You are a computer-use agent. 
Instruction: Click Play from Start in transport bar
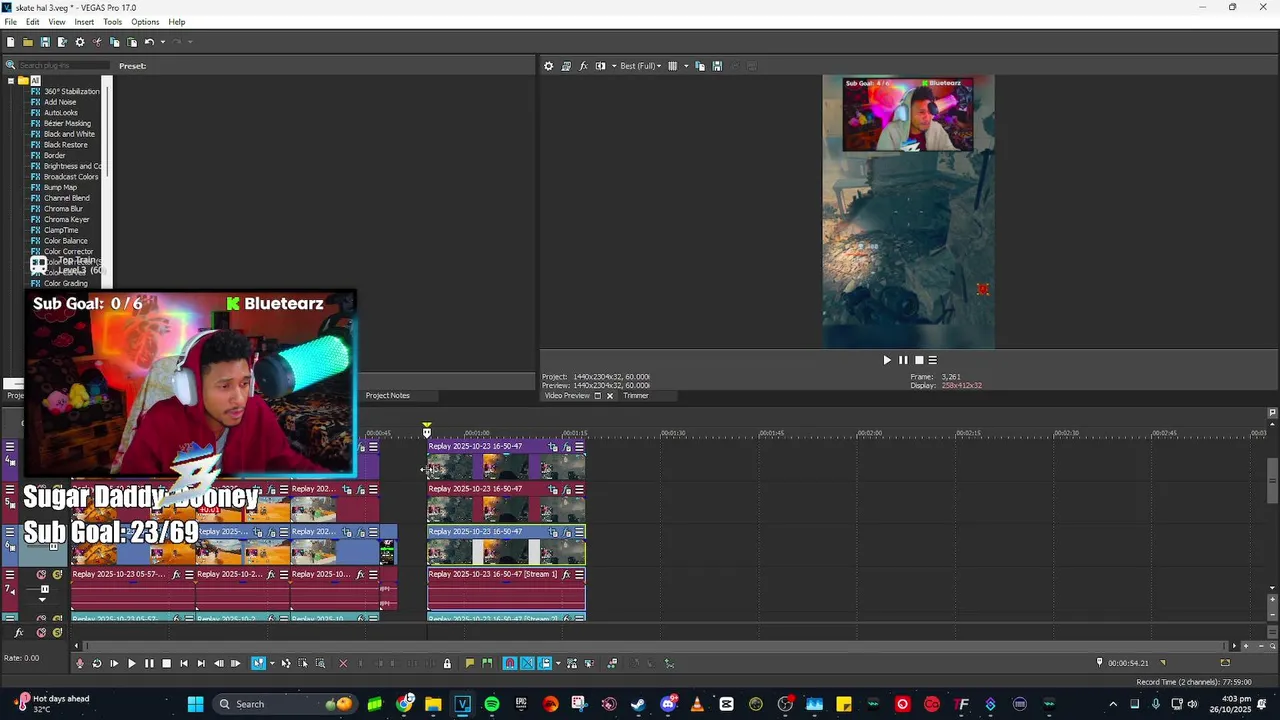click(114, 663)
